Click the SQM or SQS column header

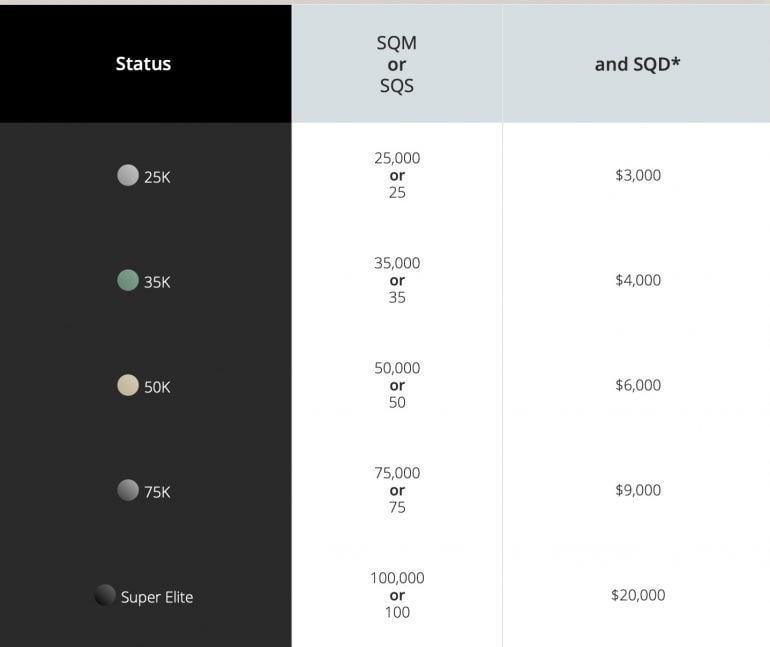[397, 64]
